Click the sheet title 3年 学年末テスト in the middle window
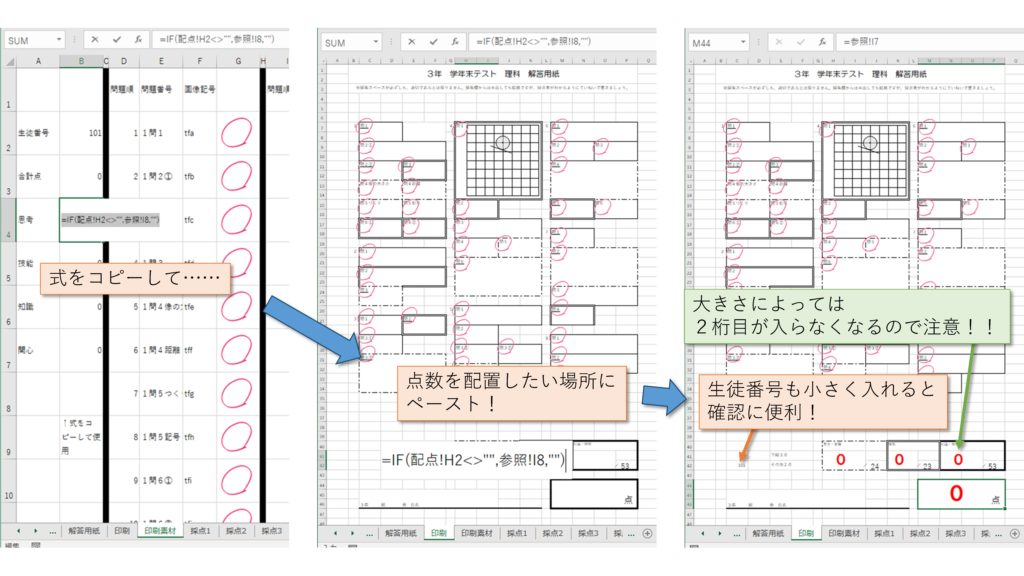The width and height of the screenshot is (1024, 576). [494, 74]
